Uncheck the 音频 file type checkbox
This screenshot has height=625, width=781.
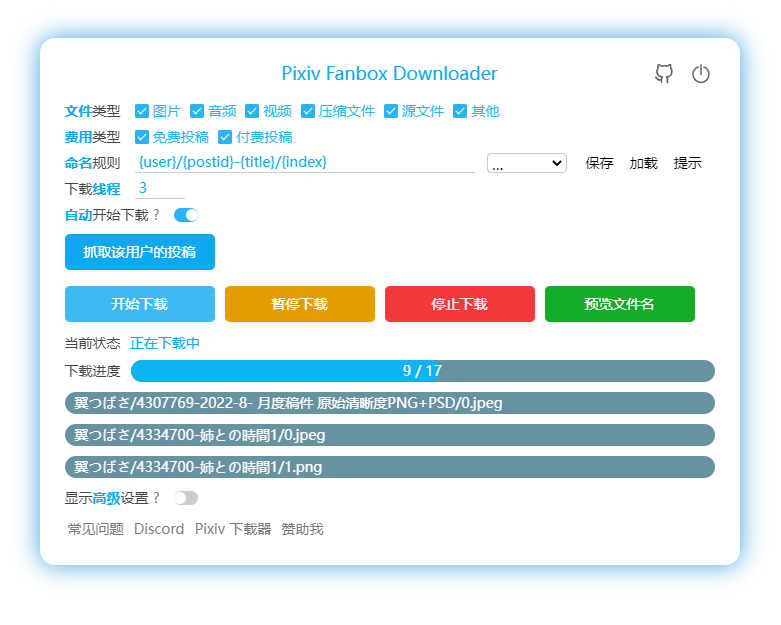197,111
